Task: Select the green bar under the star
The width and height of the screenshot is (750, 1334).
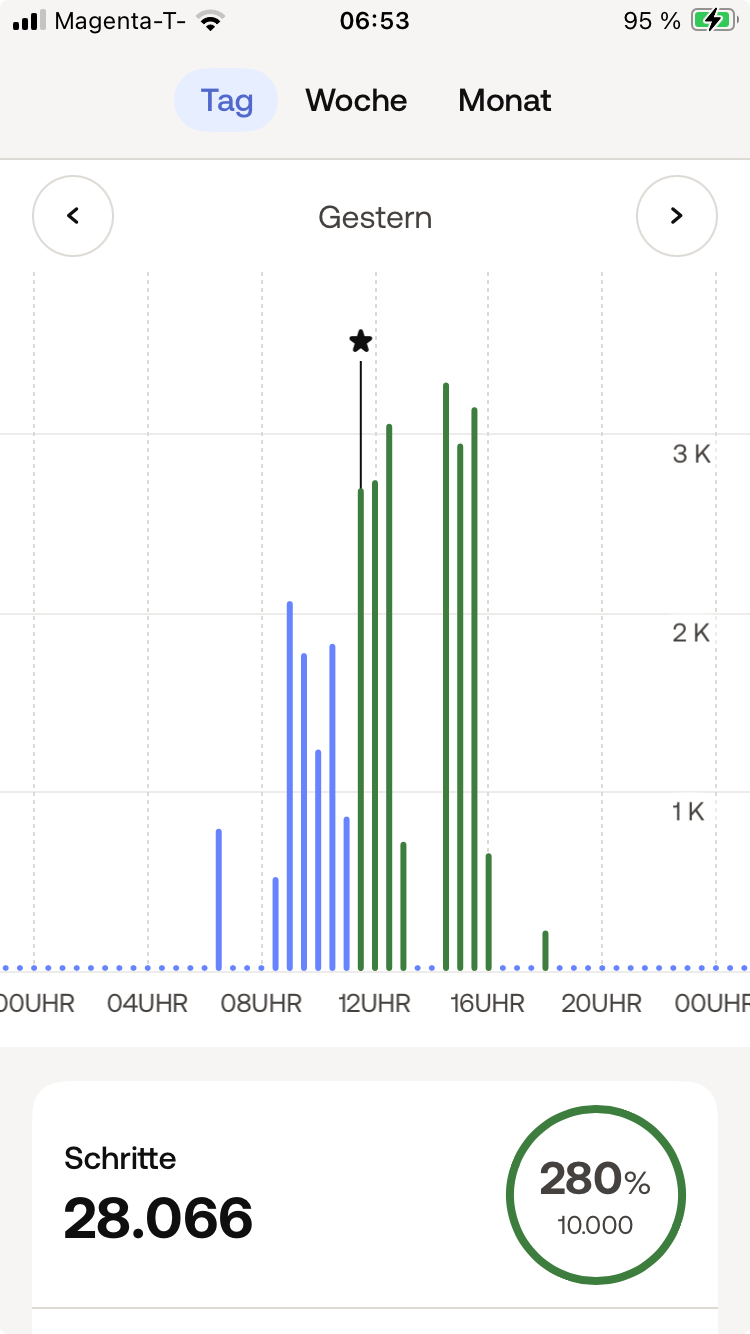Action: [x=361, y=729]
